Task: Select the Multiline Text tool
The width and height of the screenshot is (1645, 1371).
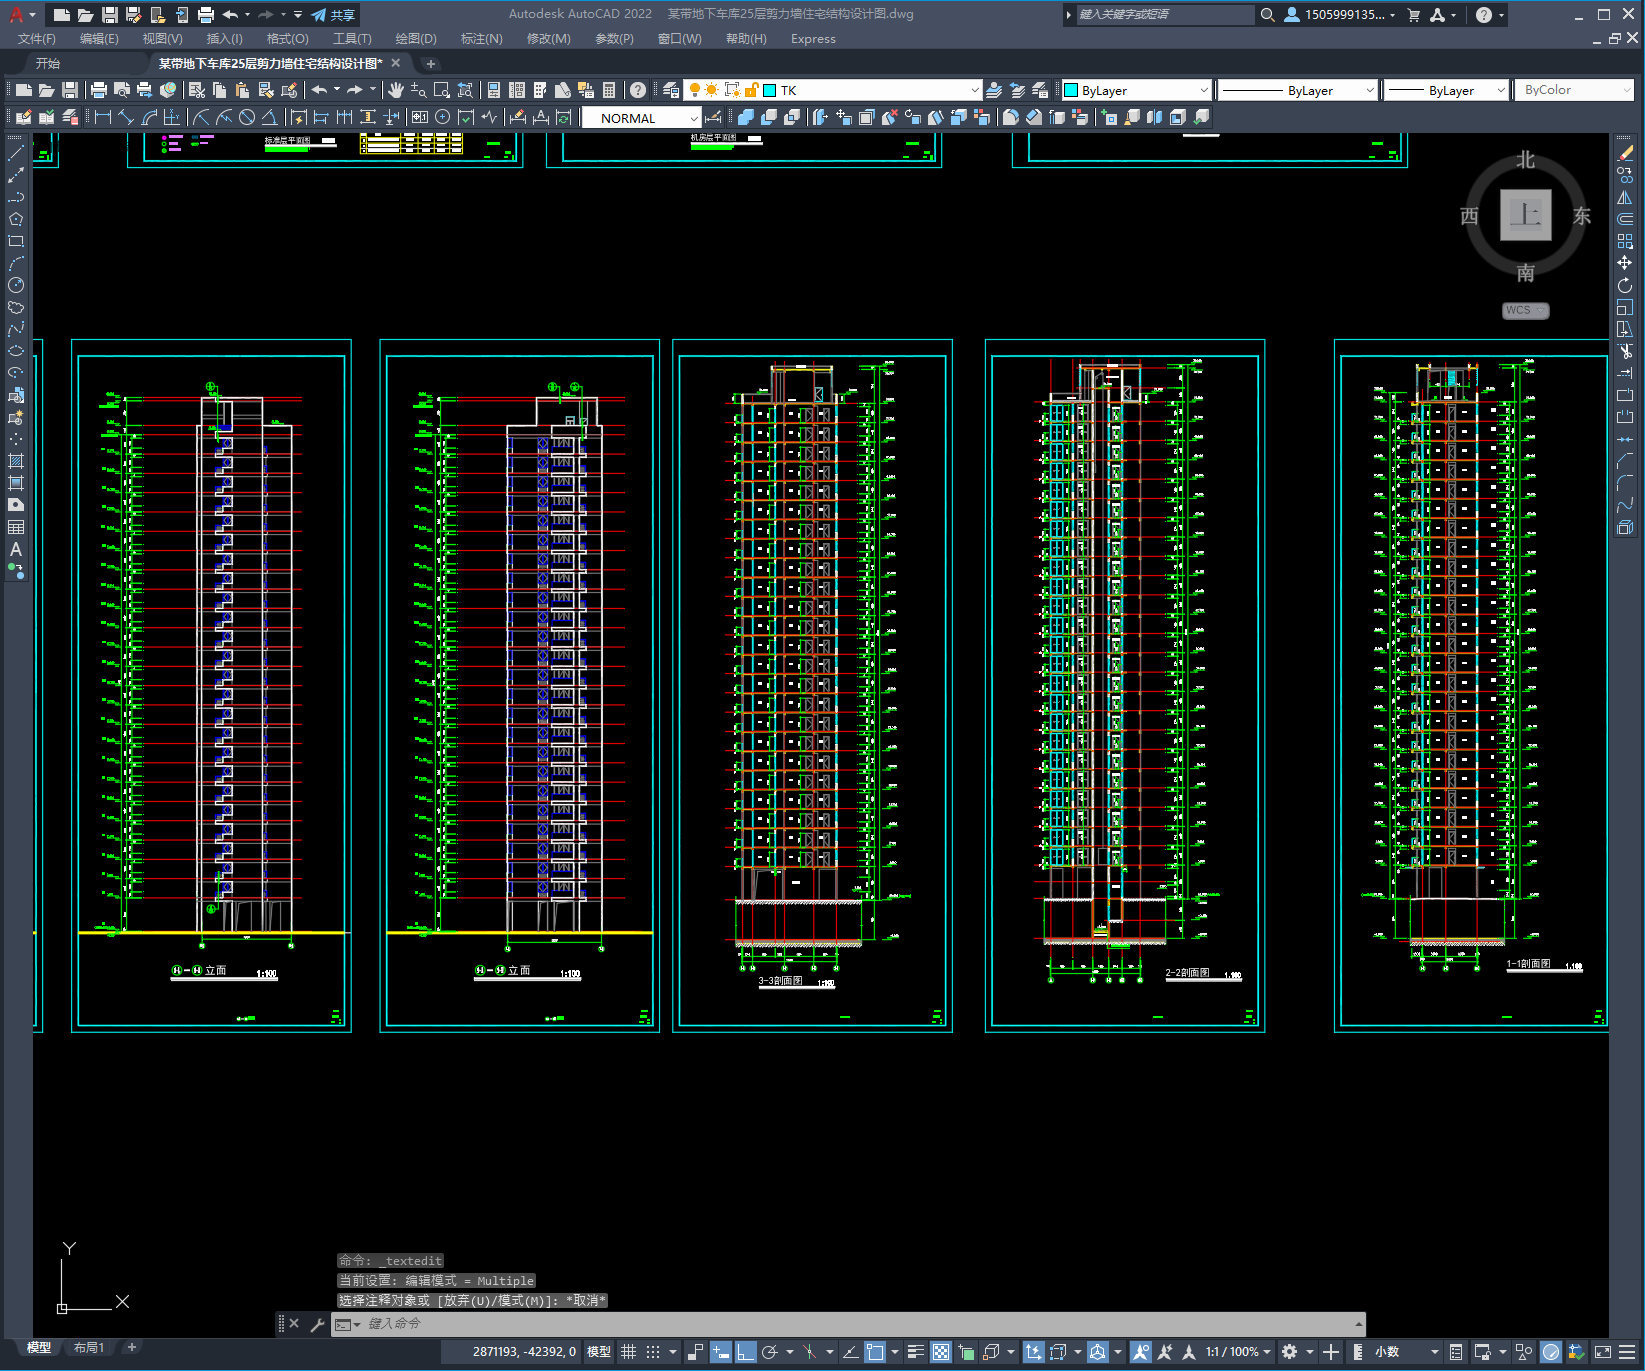Action: pyautogui.click(x=16, y=549)
